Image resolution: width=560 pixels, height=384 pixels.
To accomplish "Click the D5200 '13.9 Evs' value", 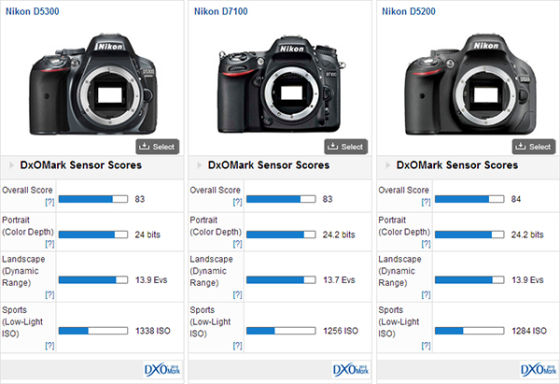I will tap(528, 280).
